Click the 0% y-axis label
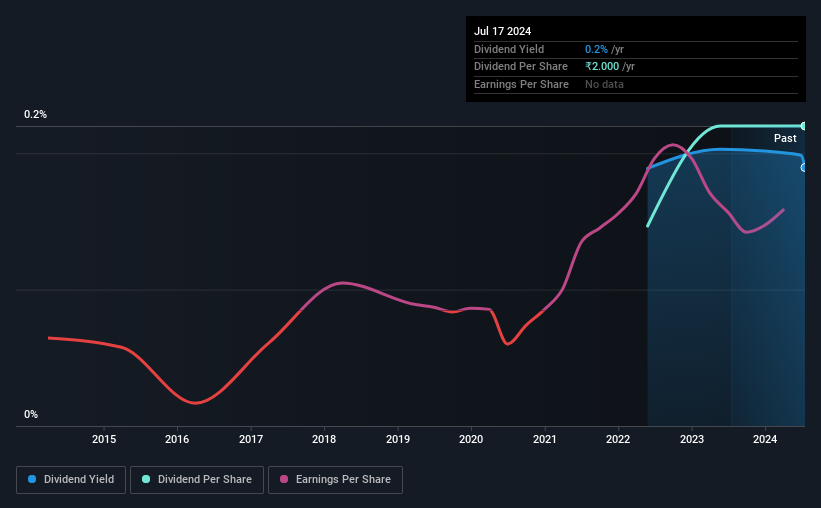 click(31, 414)
